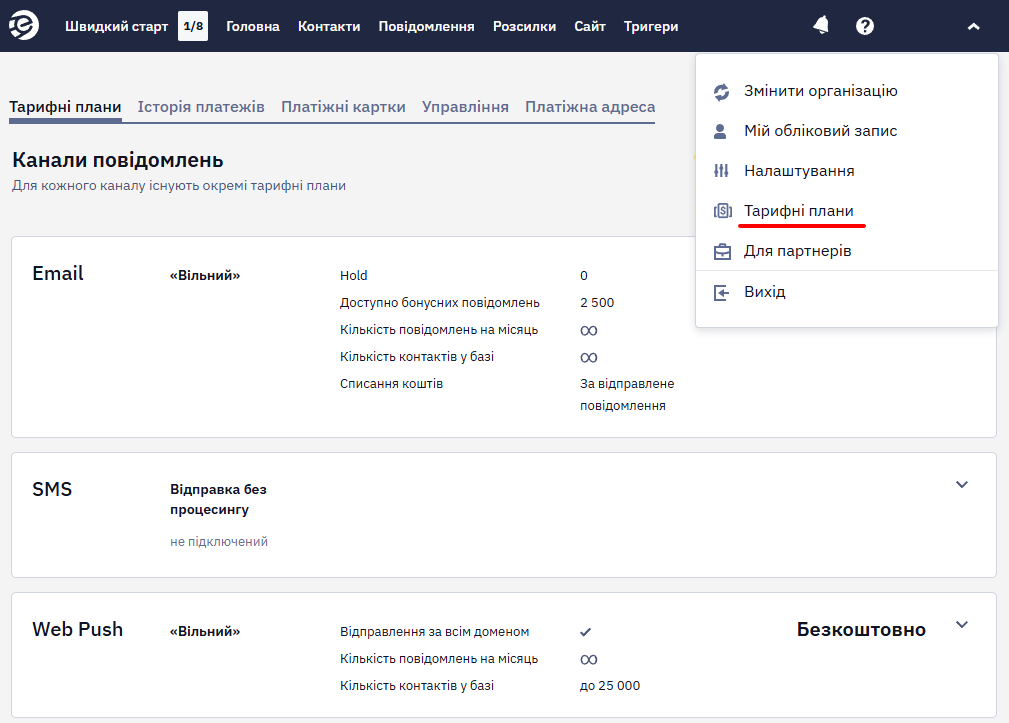Click Відправка без процесингу plan name
Screen dimensions: 1009x723
click(x=218, y=499)
